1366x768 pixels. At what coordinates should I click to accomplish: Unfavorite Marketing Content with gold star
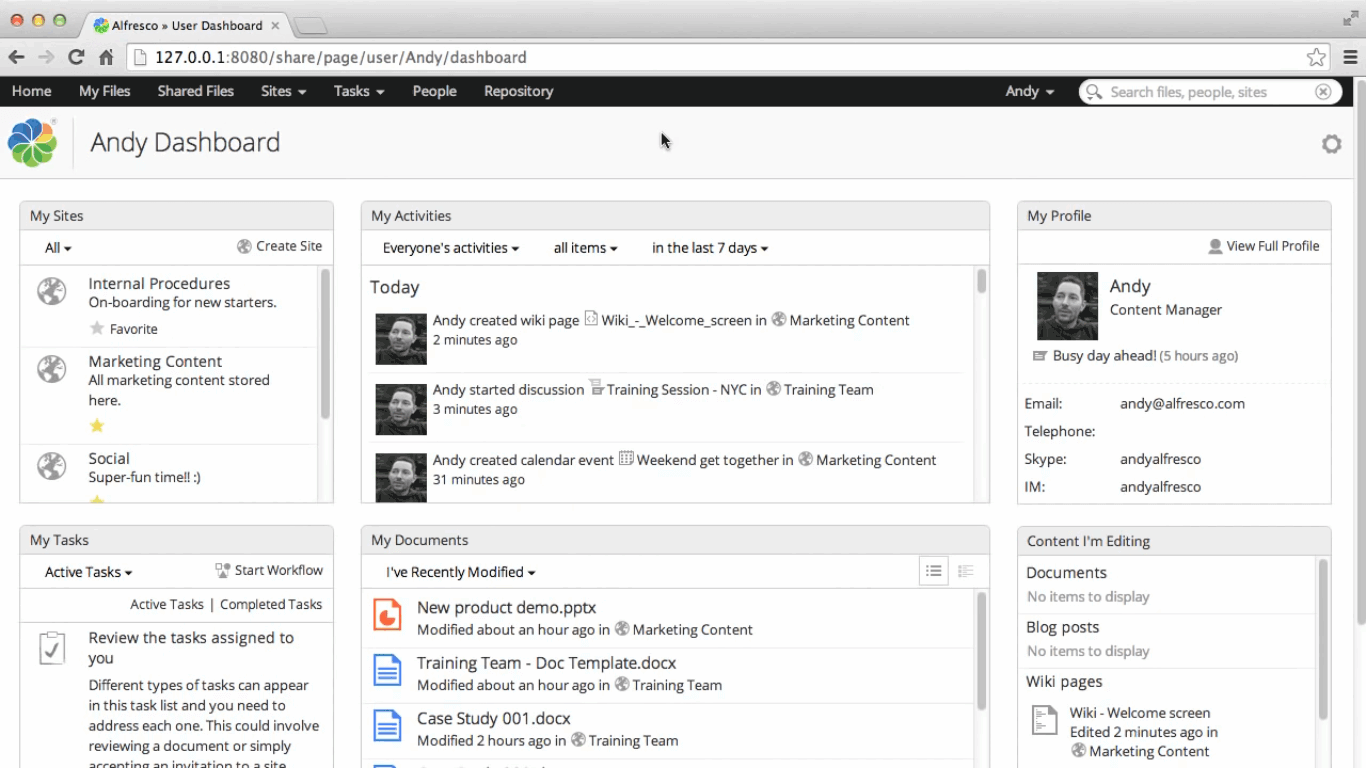[97, 425]
